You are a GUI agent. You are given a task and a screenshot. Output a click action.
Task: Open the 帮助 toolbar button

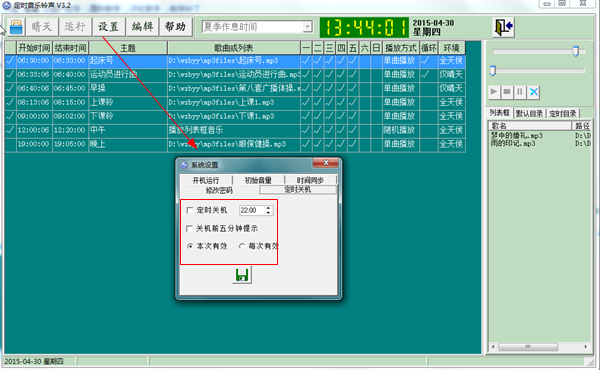176,27
